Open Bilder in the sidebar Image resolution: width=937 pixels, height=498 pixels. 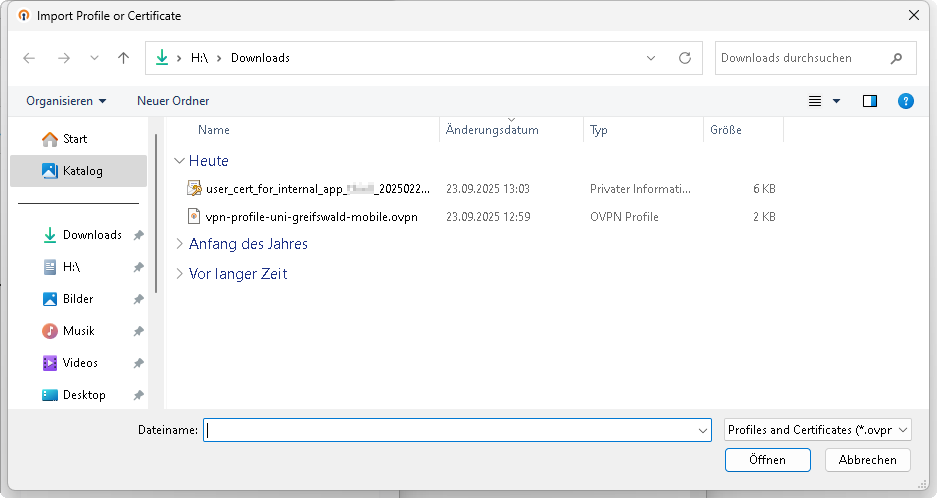tap(77, 299)
